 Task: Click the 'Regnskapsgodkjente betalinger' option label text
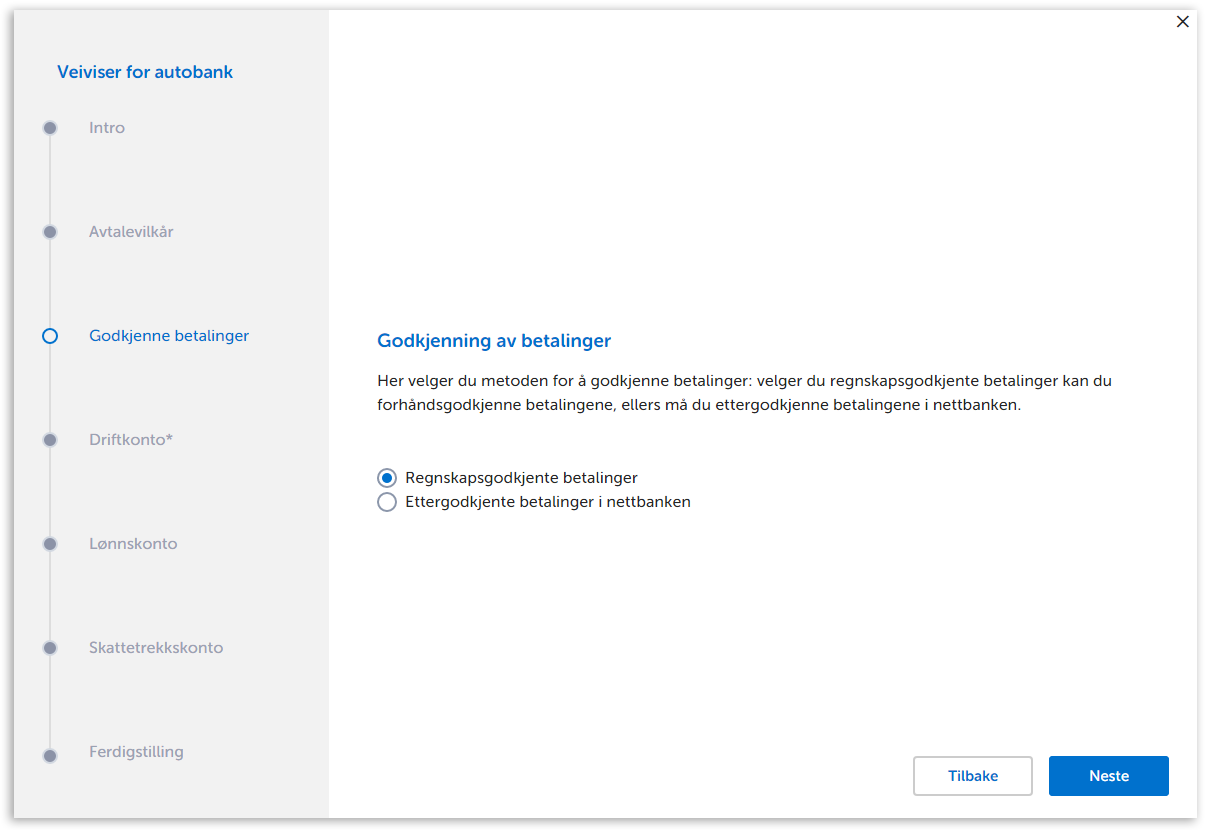click(521, 478)
